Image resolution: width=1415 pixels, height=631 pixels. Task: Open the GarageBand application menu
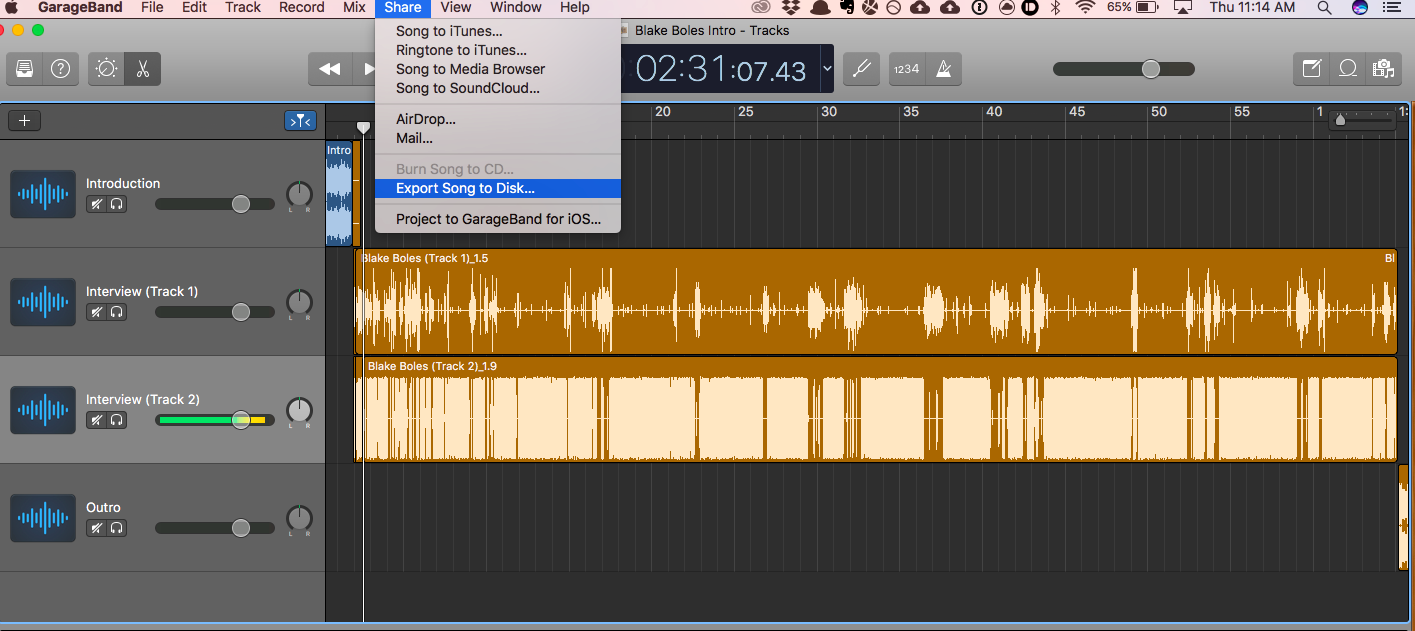click(x=80, y=8)
